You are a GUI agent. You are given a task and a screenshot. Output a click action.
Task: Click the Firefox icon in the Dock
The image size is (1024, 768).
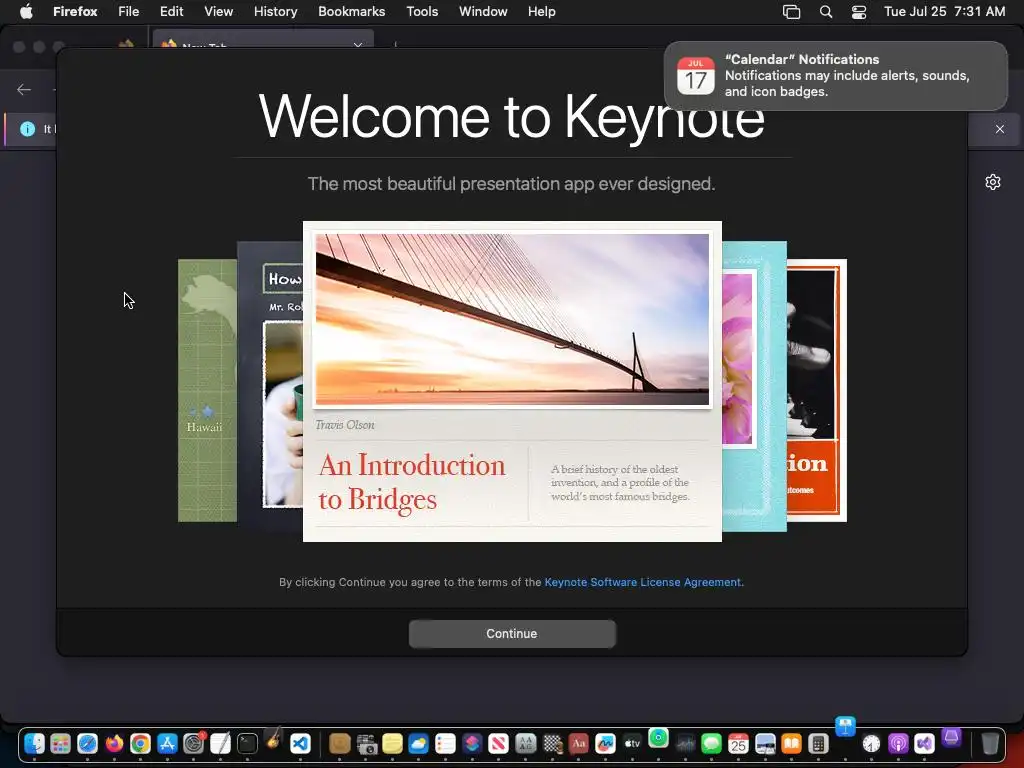pyautogui.click(x=114, y=743)
